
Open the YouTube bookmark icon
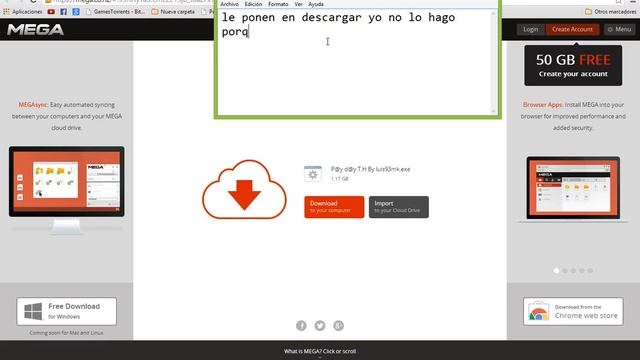pos(51,12)
